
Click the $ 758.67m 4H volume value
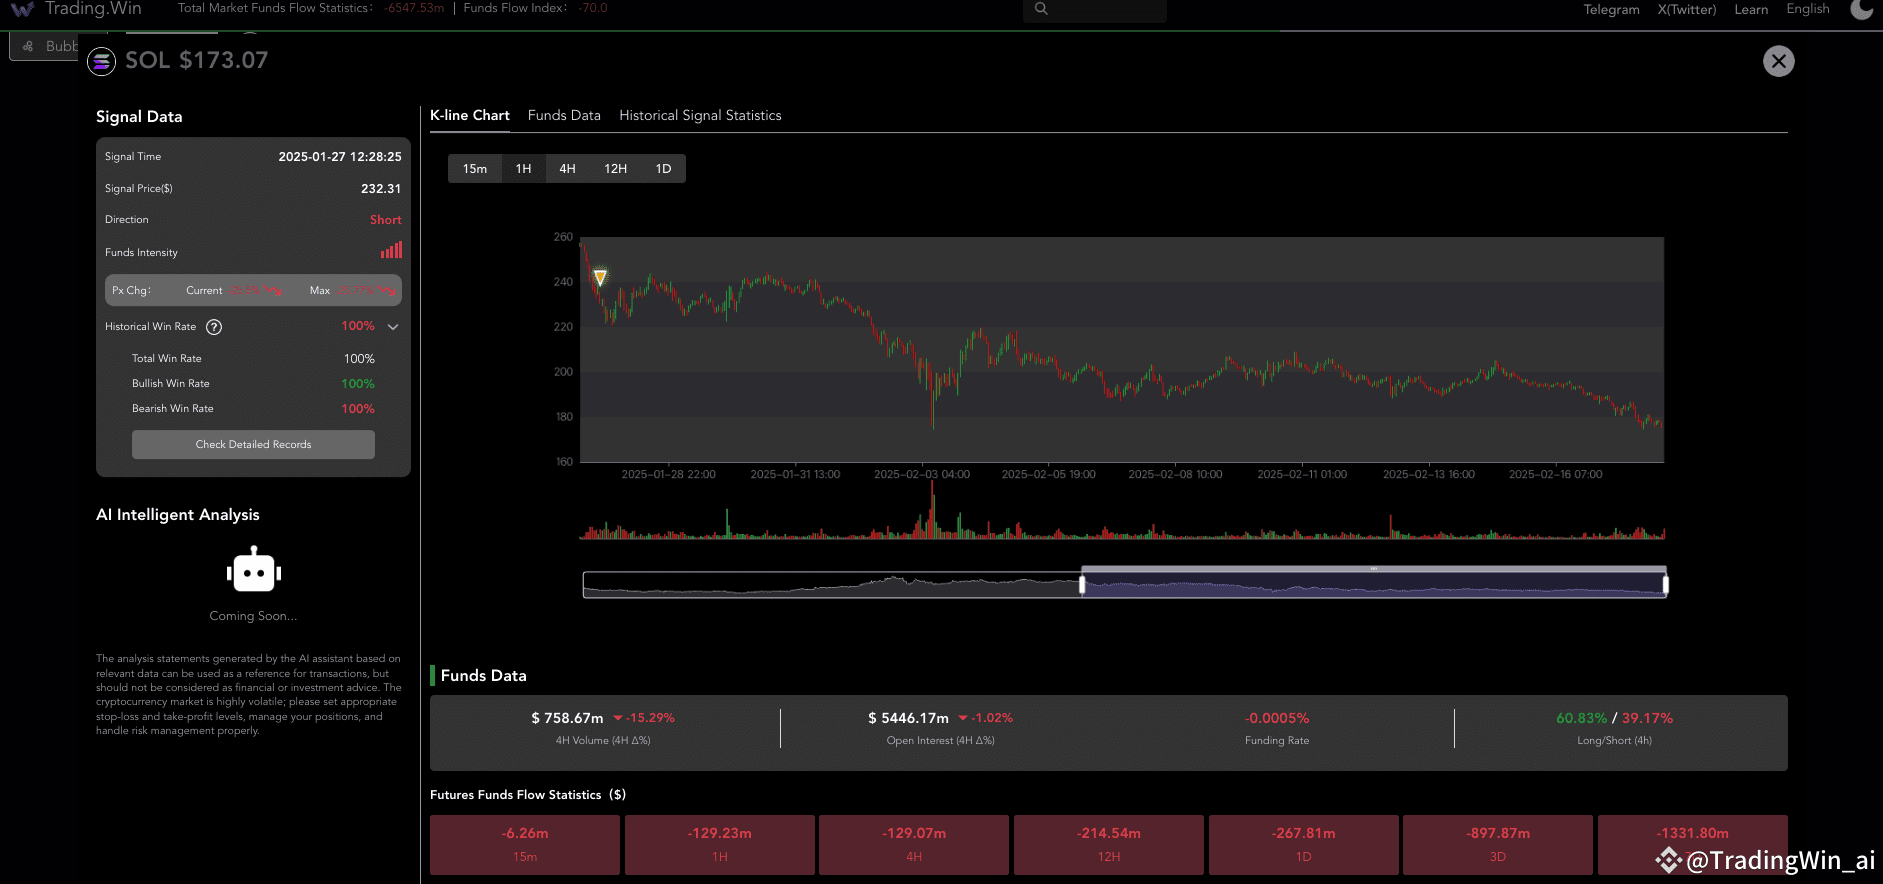pyautogui.click(x=567, y=718)
